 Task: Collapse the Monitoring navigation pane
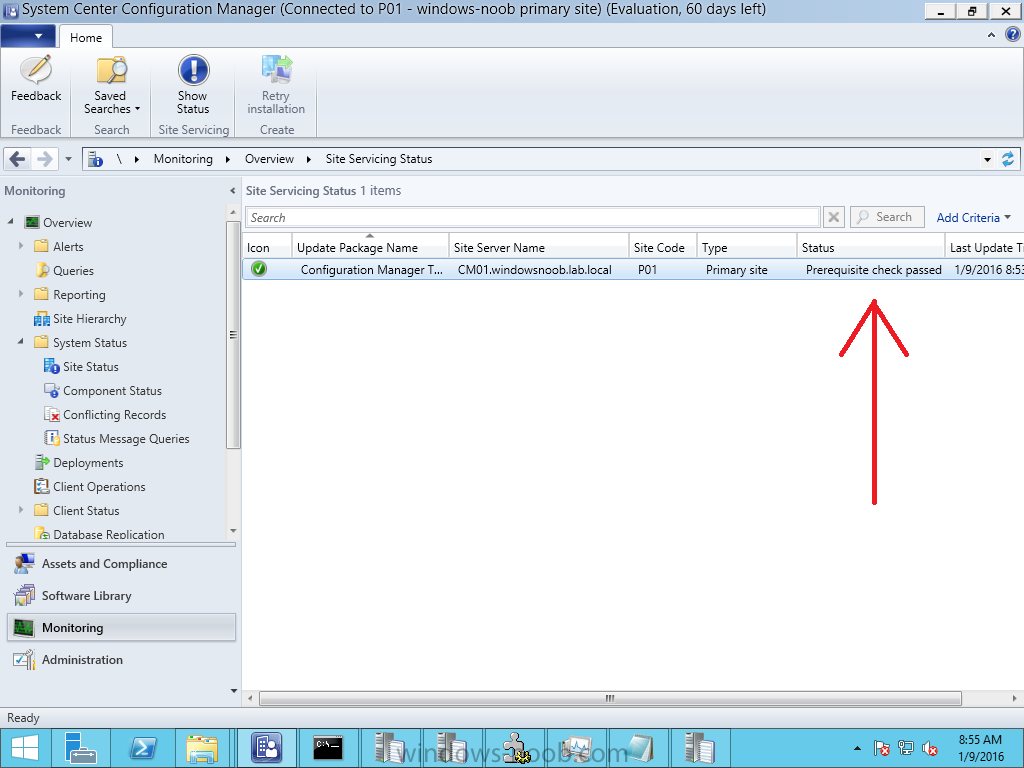point(232,191)
